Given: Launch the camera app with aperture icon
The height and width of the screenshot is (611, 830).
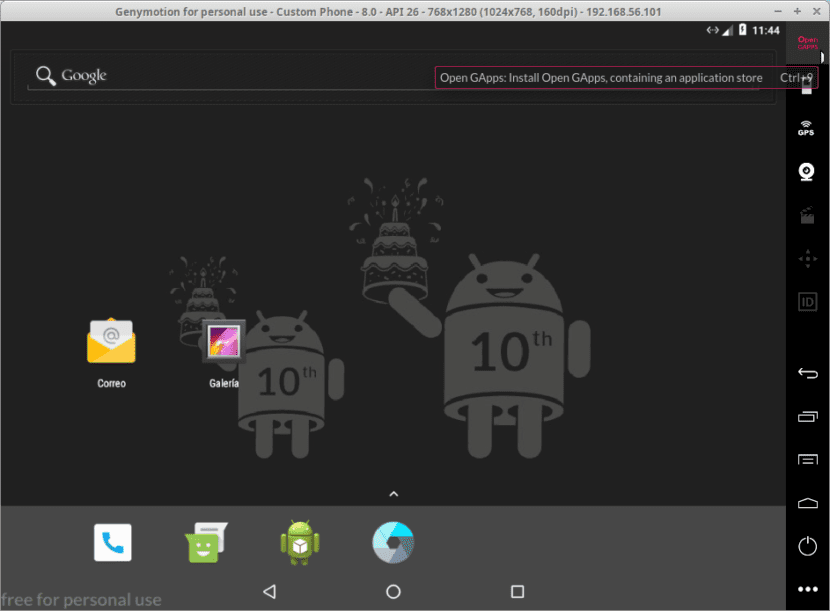Looking at the screenshot, I should click(393, 543).
